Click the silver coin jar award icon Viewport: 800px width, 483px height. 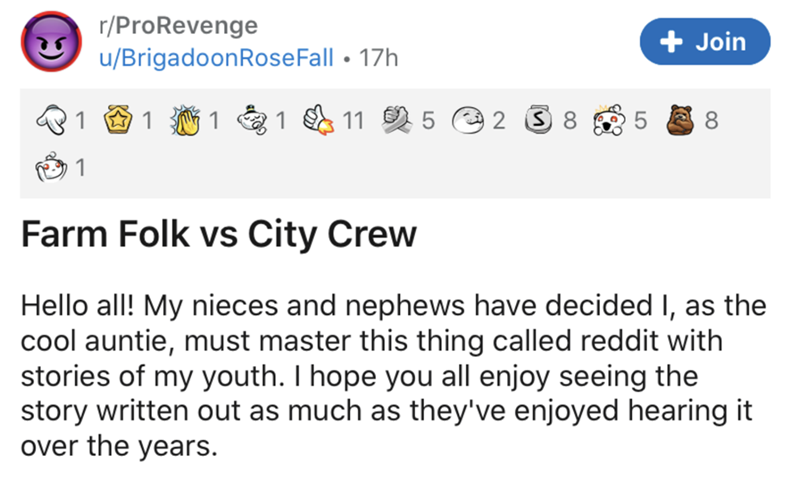point(541,123)
